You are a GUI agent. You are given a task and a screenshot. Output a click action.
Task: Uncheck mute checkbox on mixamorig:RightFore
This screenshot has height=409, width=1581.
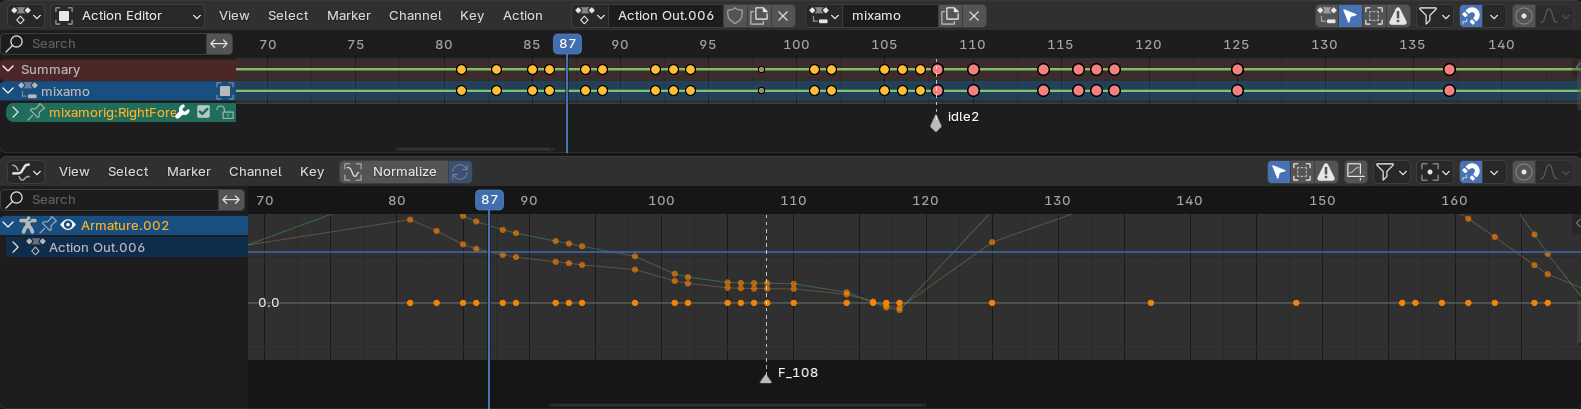[204, 112]
